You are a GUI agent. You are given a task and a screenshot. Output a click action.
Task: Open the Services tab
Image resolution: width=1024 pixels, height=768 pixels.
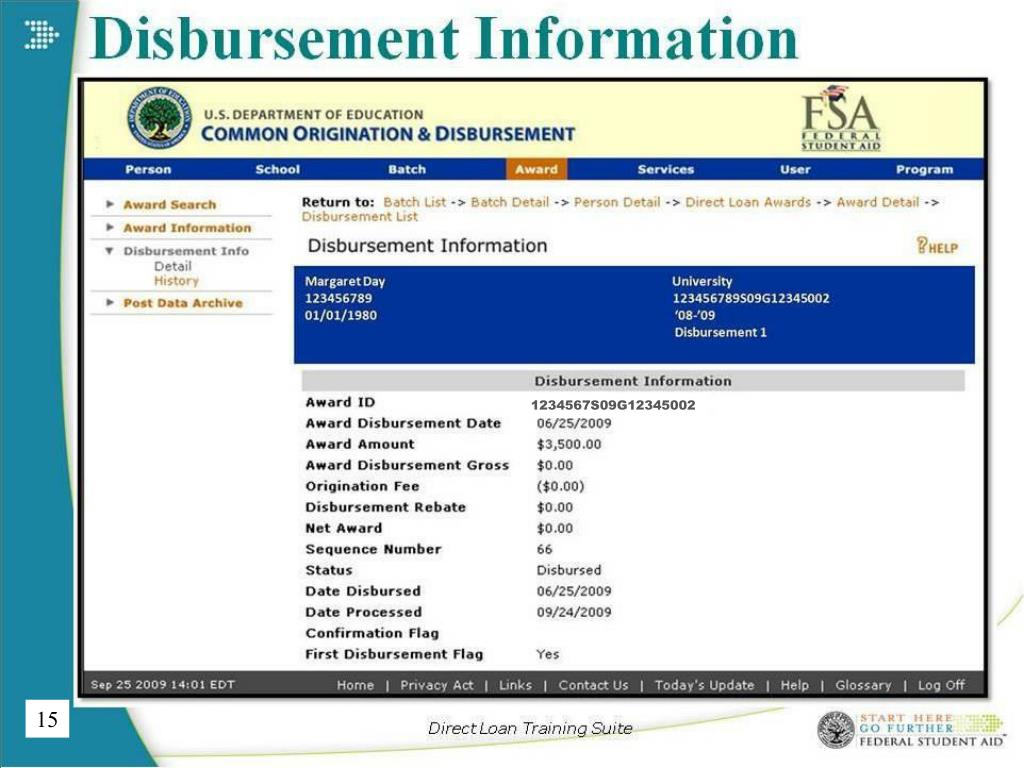coord(665,169)
